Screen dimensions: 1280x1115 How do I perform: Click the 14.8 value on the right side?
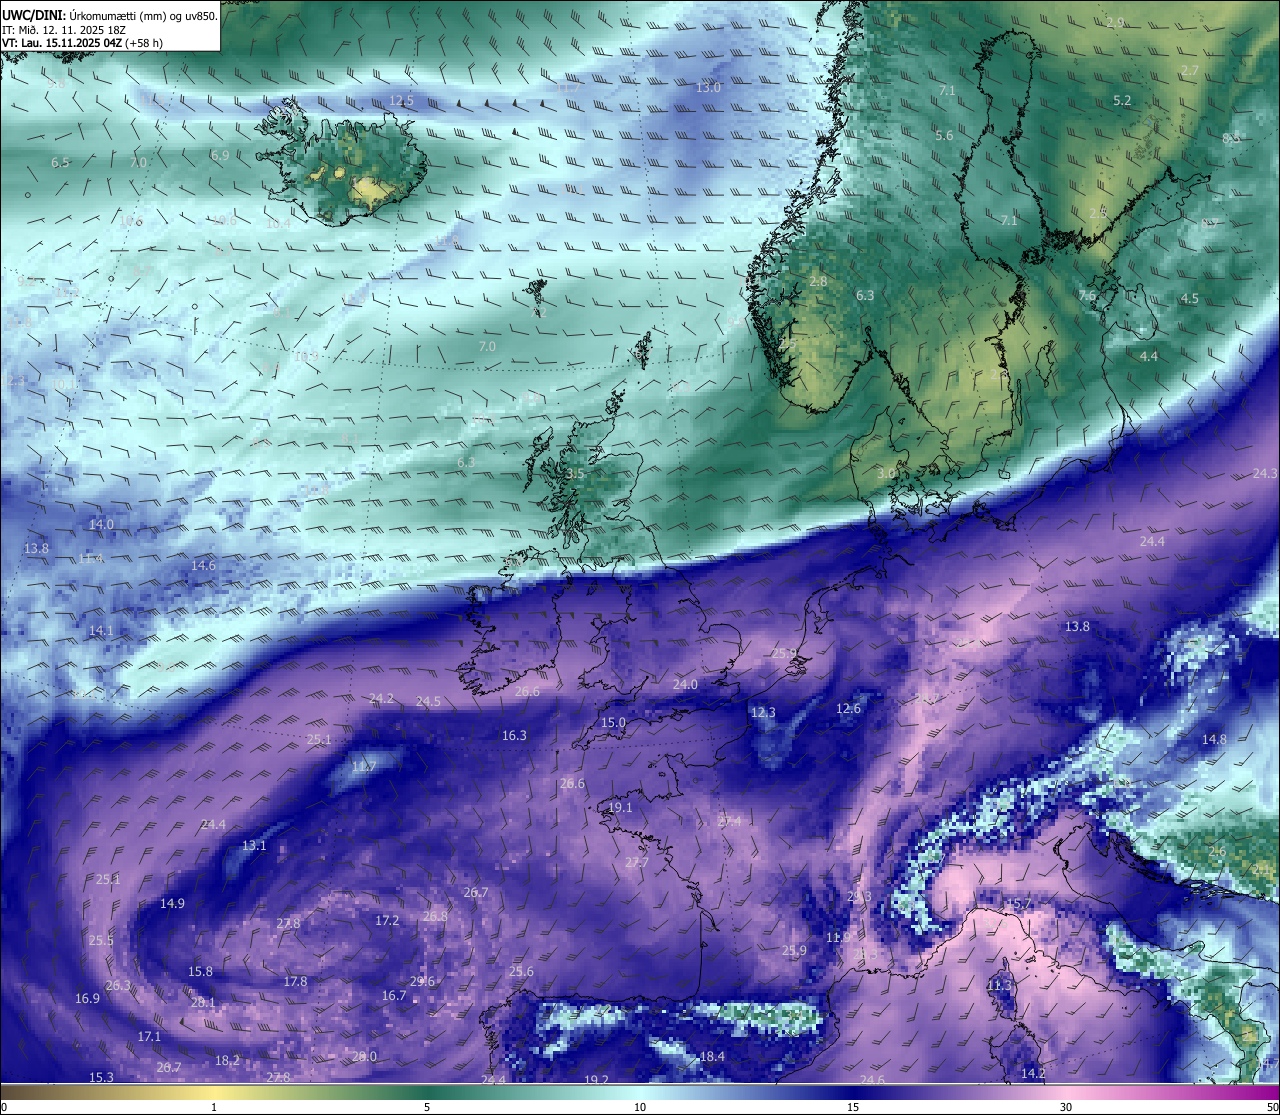pos(1214,740)
